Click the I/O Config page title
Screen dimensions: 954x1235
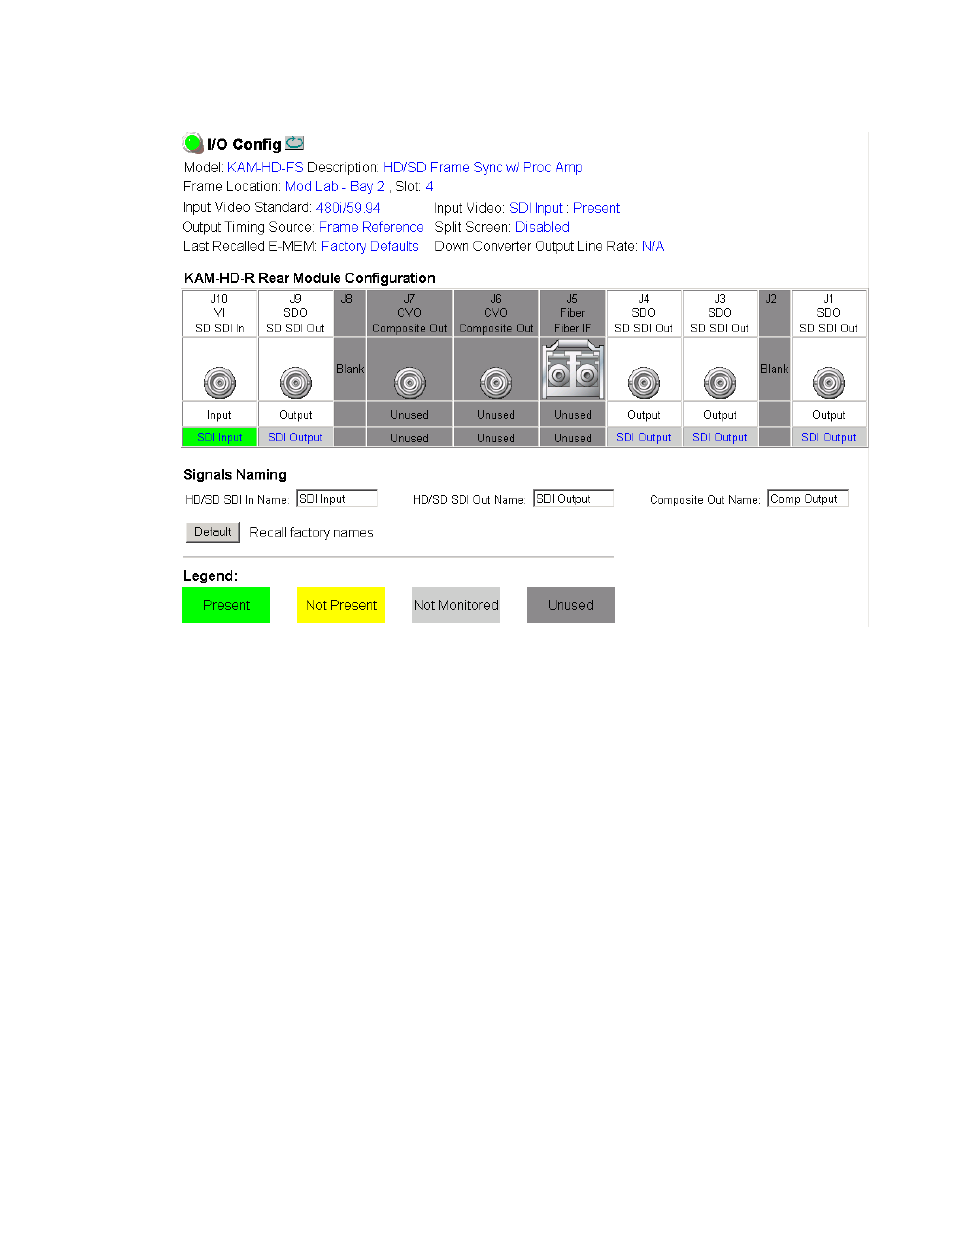pyautogui.click(x=244, y=144)
